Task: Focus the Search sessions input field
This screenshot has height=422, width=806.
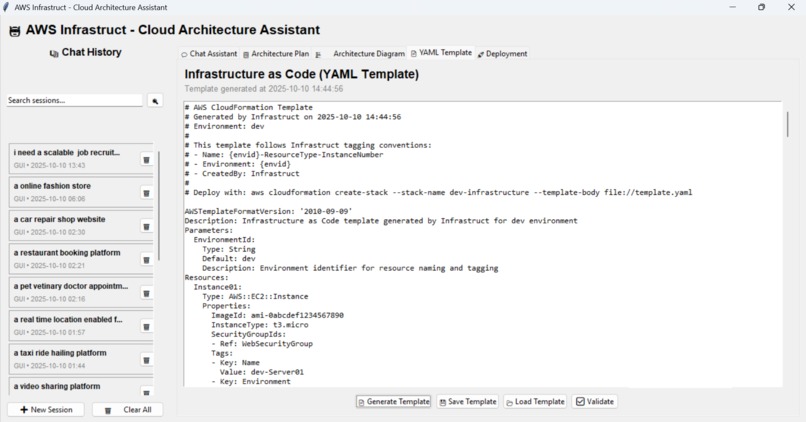Action: click(75, 100)
